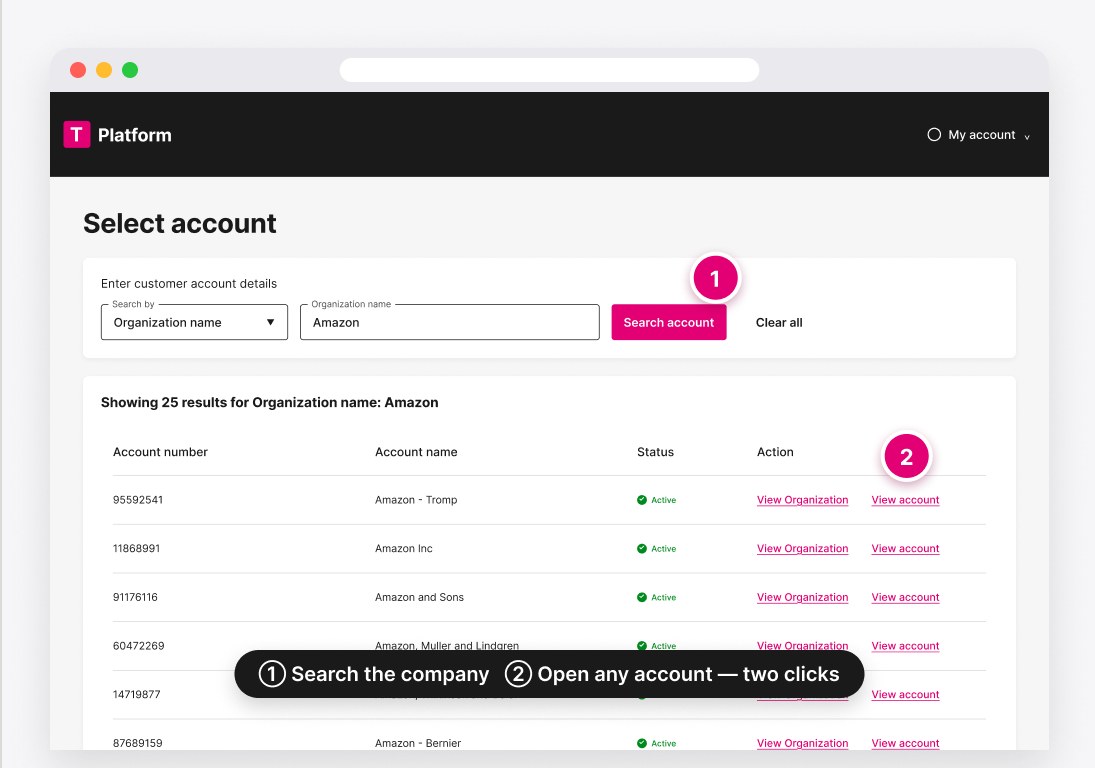Click account name Amazon - Bernier
This screenshot has width=1095, height=768.
418,744
